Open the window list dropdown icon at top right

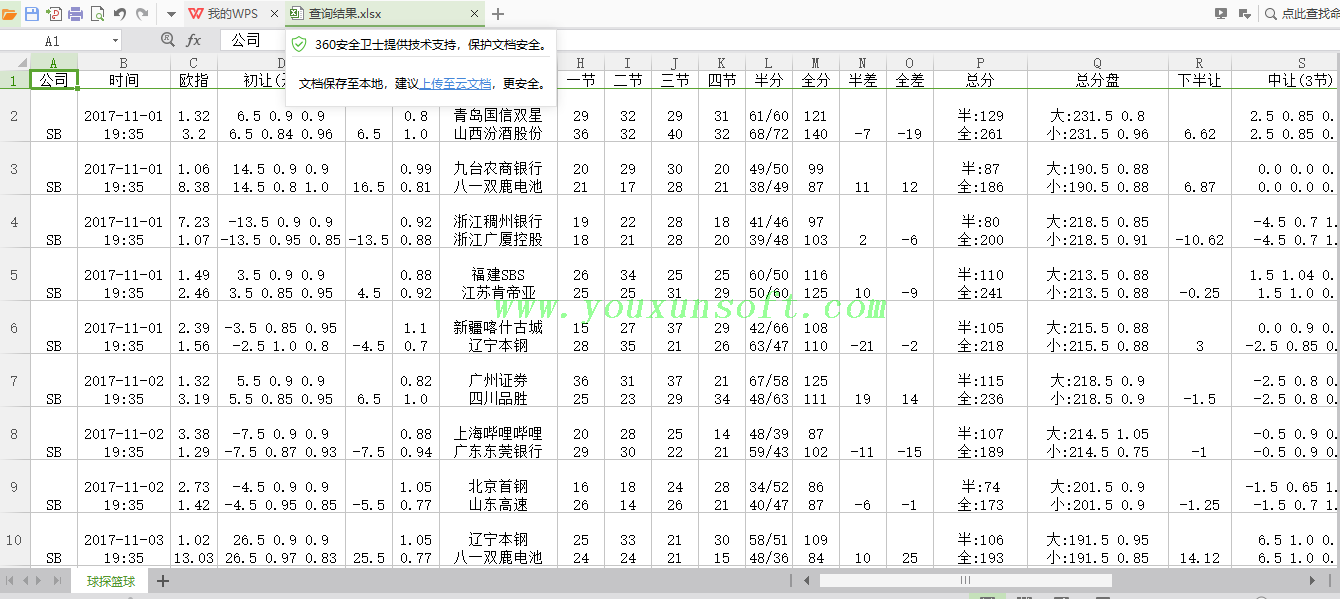(1244, 14)
